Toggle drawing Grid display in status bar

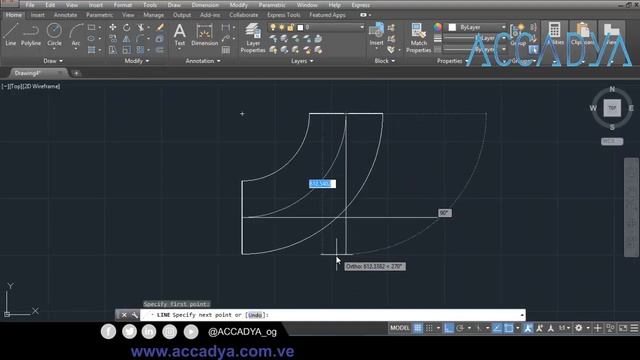point(418,328)
